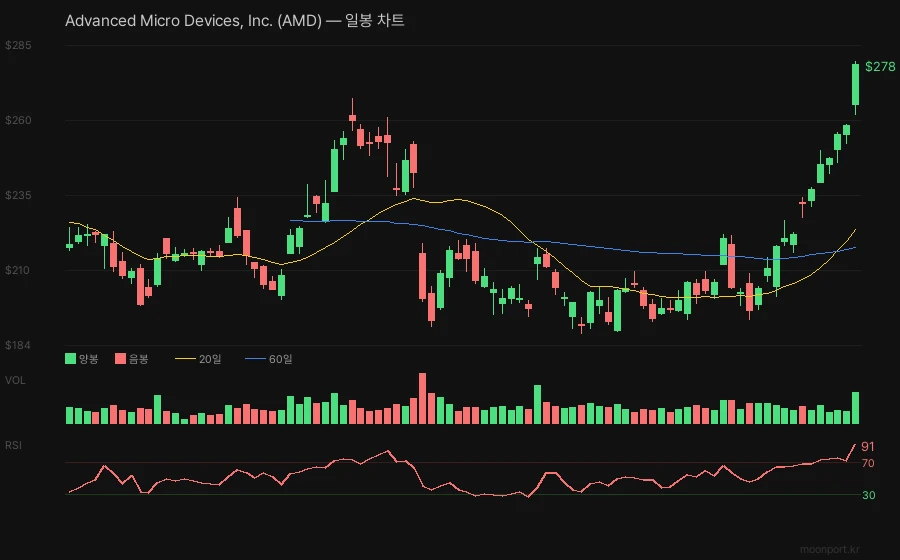
Task: Click the RSI panel label
Action: pyautogui.click(x=13, y=445)
